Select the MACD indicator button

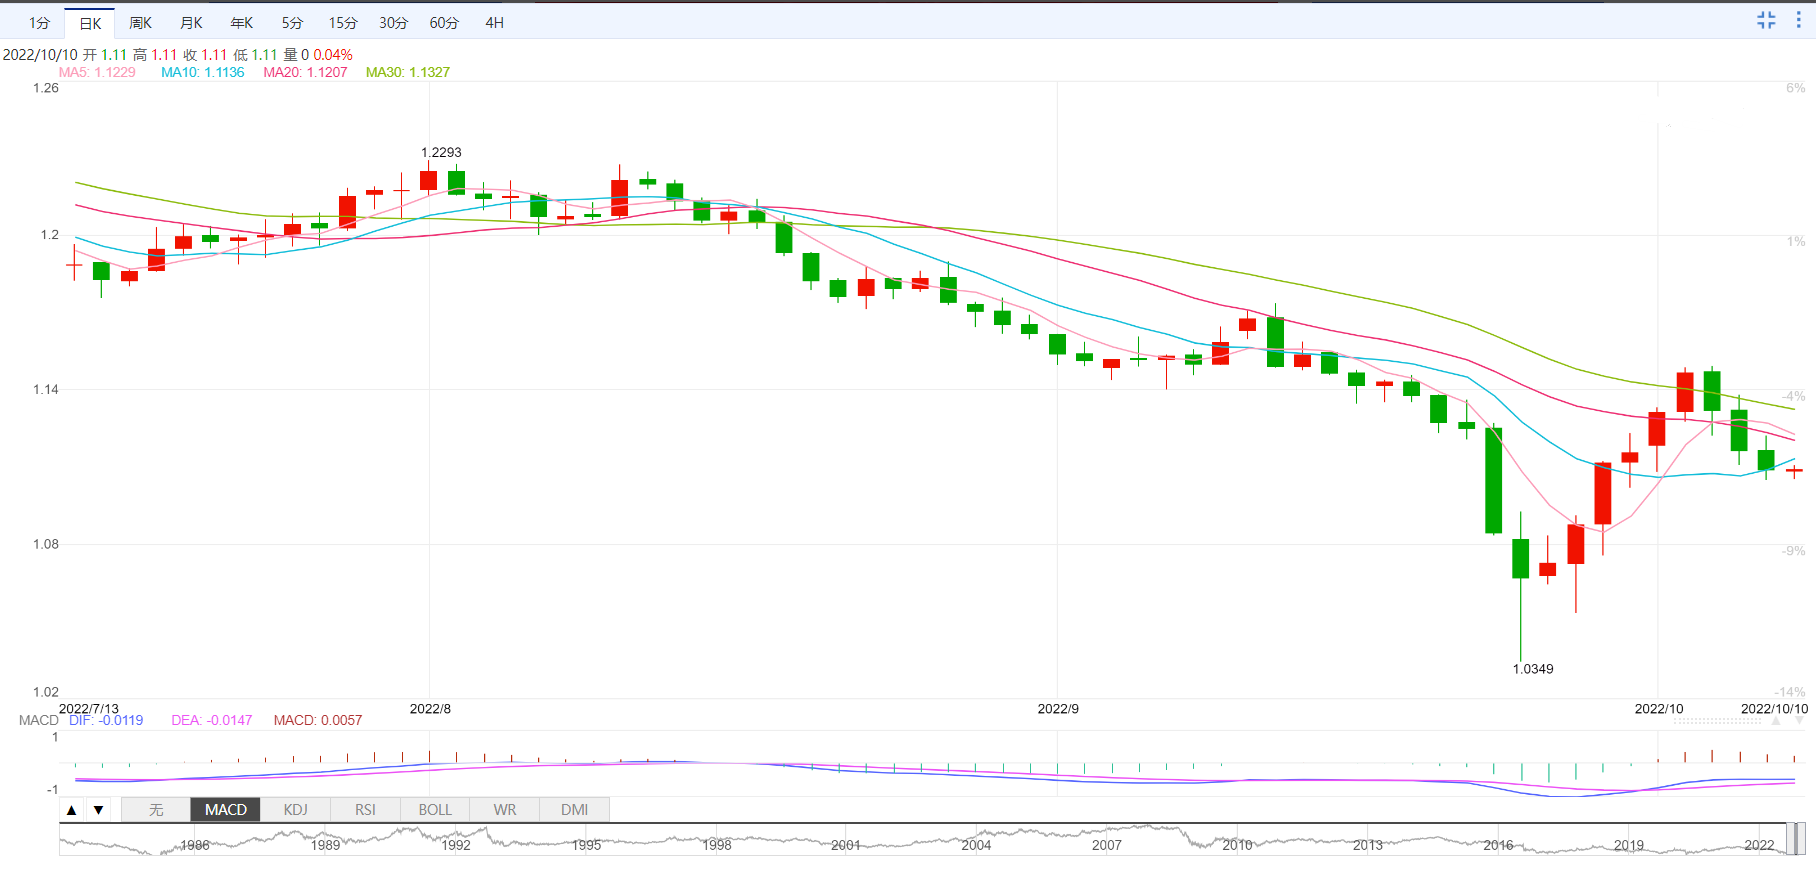click(x=226, y=810)
